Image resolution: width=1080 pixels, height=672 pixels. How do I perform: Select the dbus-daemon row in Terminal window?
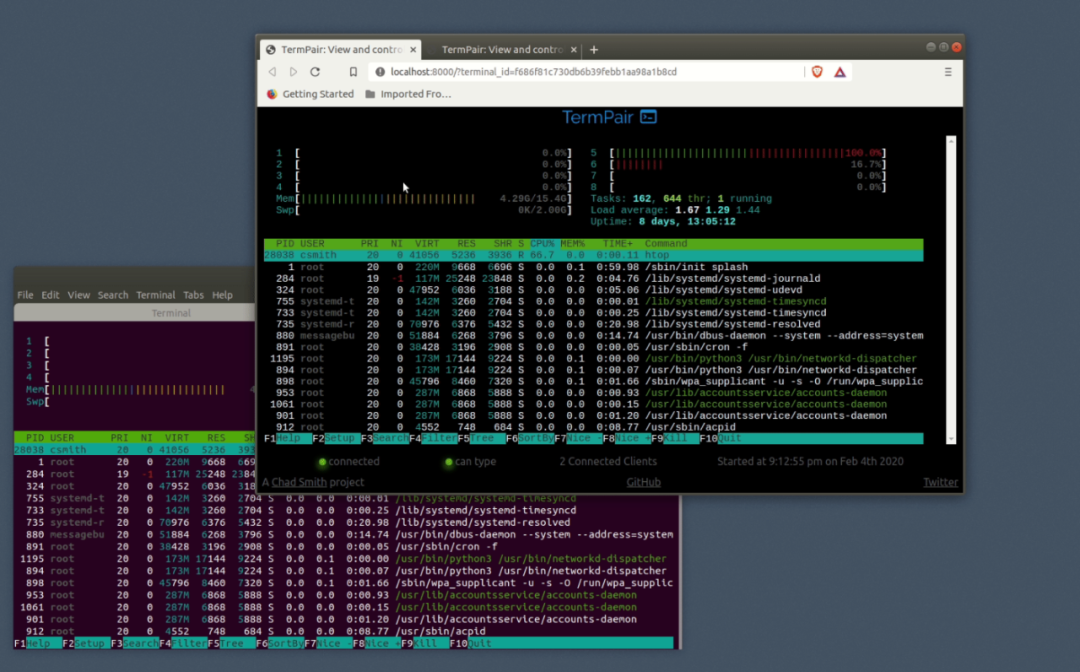point(344,535)
